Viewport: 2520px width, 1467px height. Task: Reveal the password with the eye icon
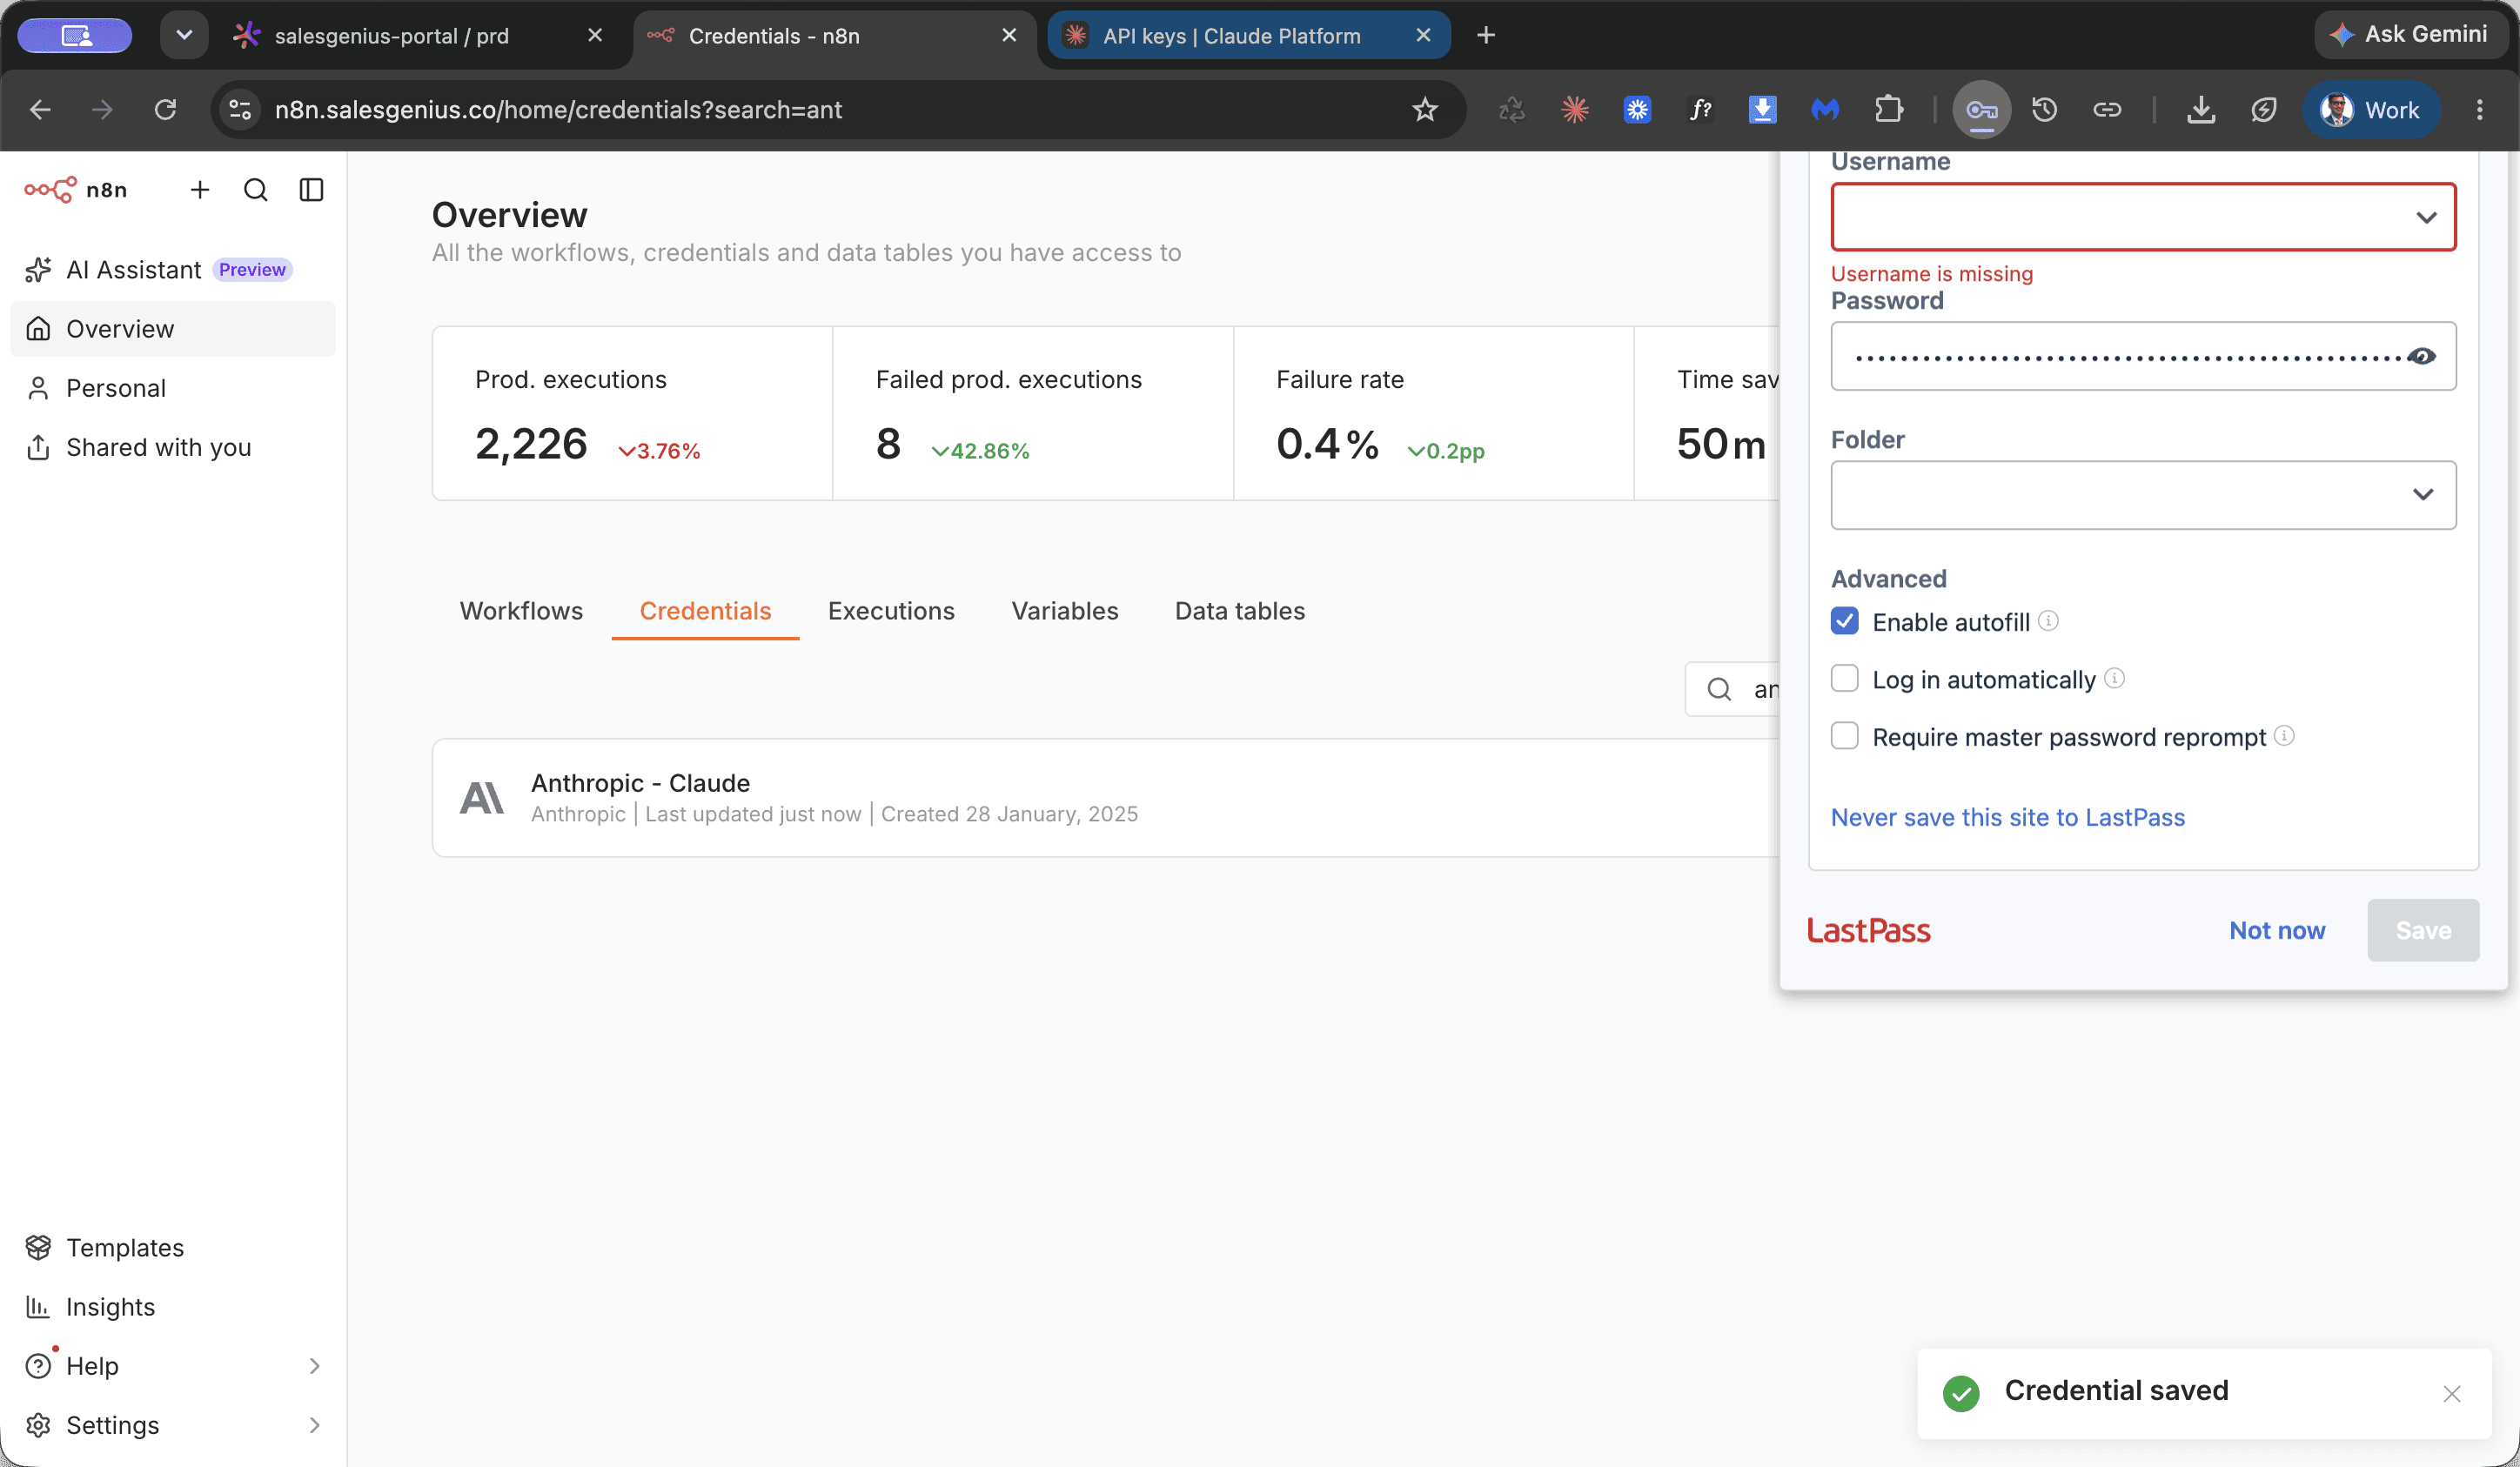pyautogui.click(x=2422, y=356)
